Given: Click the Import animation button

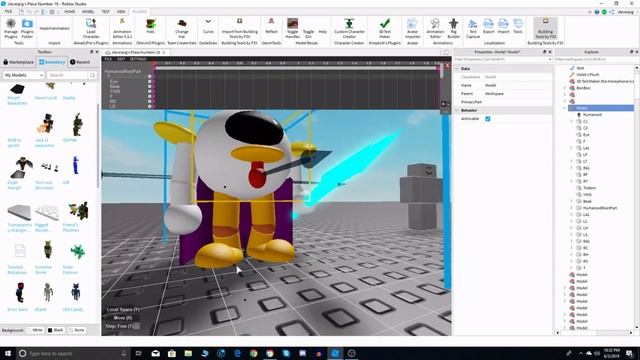Looking at the screenshot, I should (x=54, y=28).
